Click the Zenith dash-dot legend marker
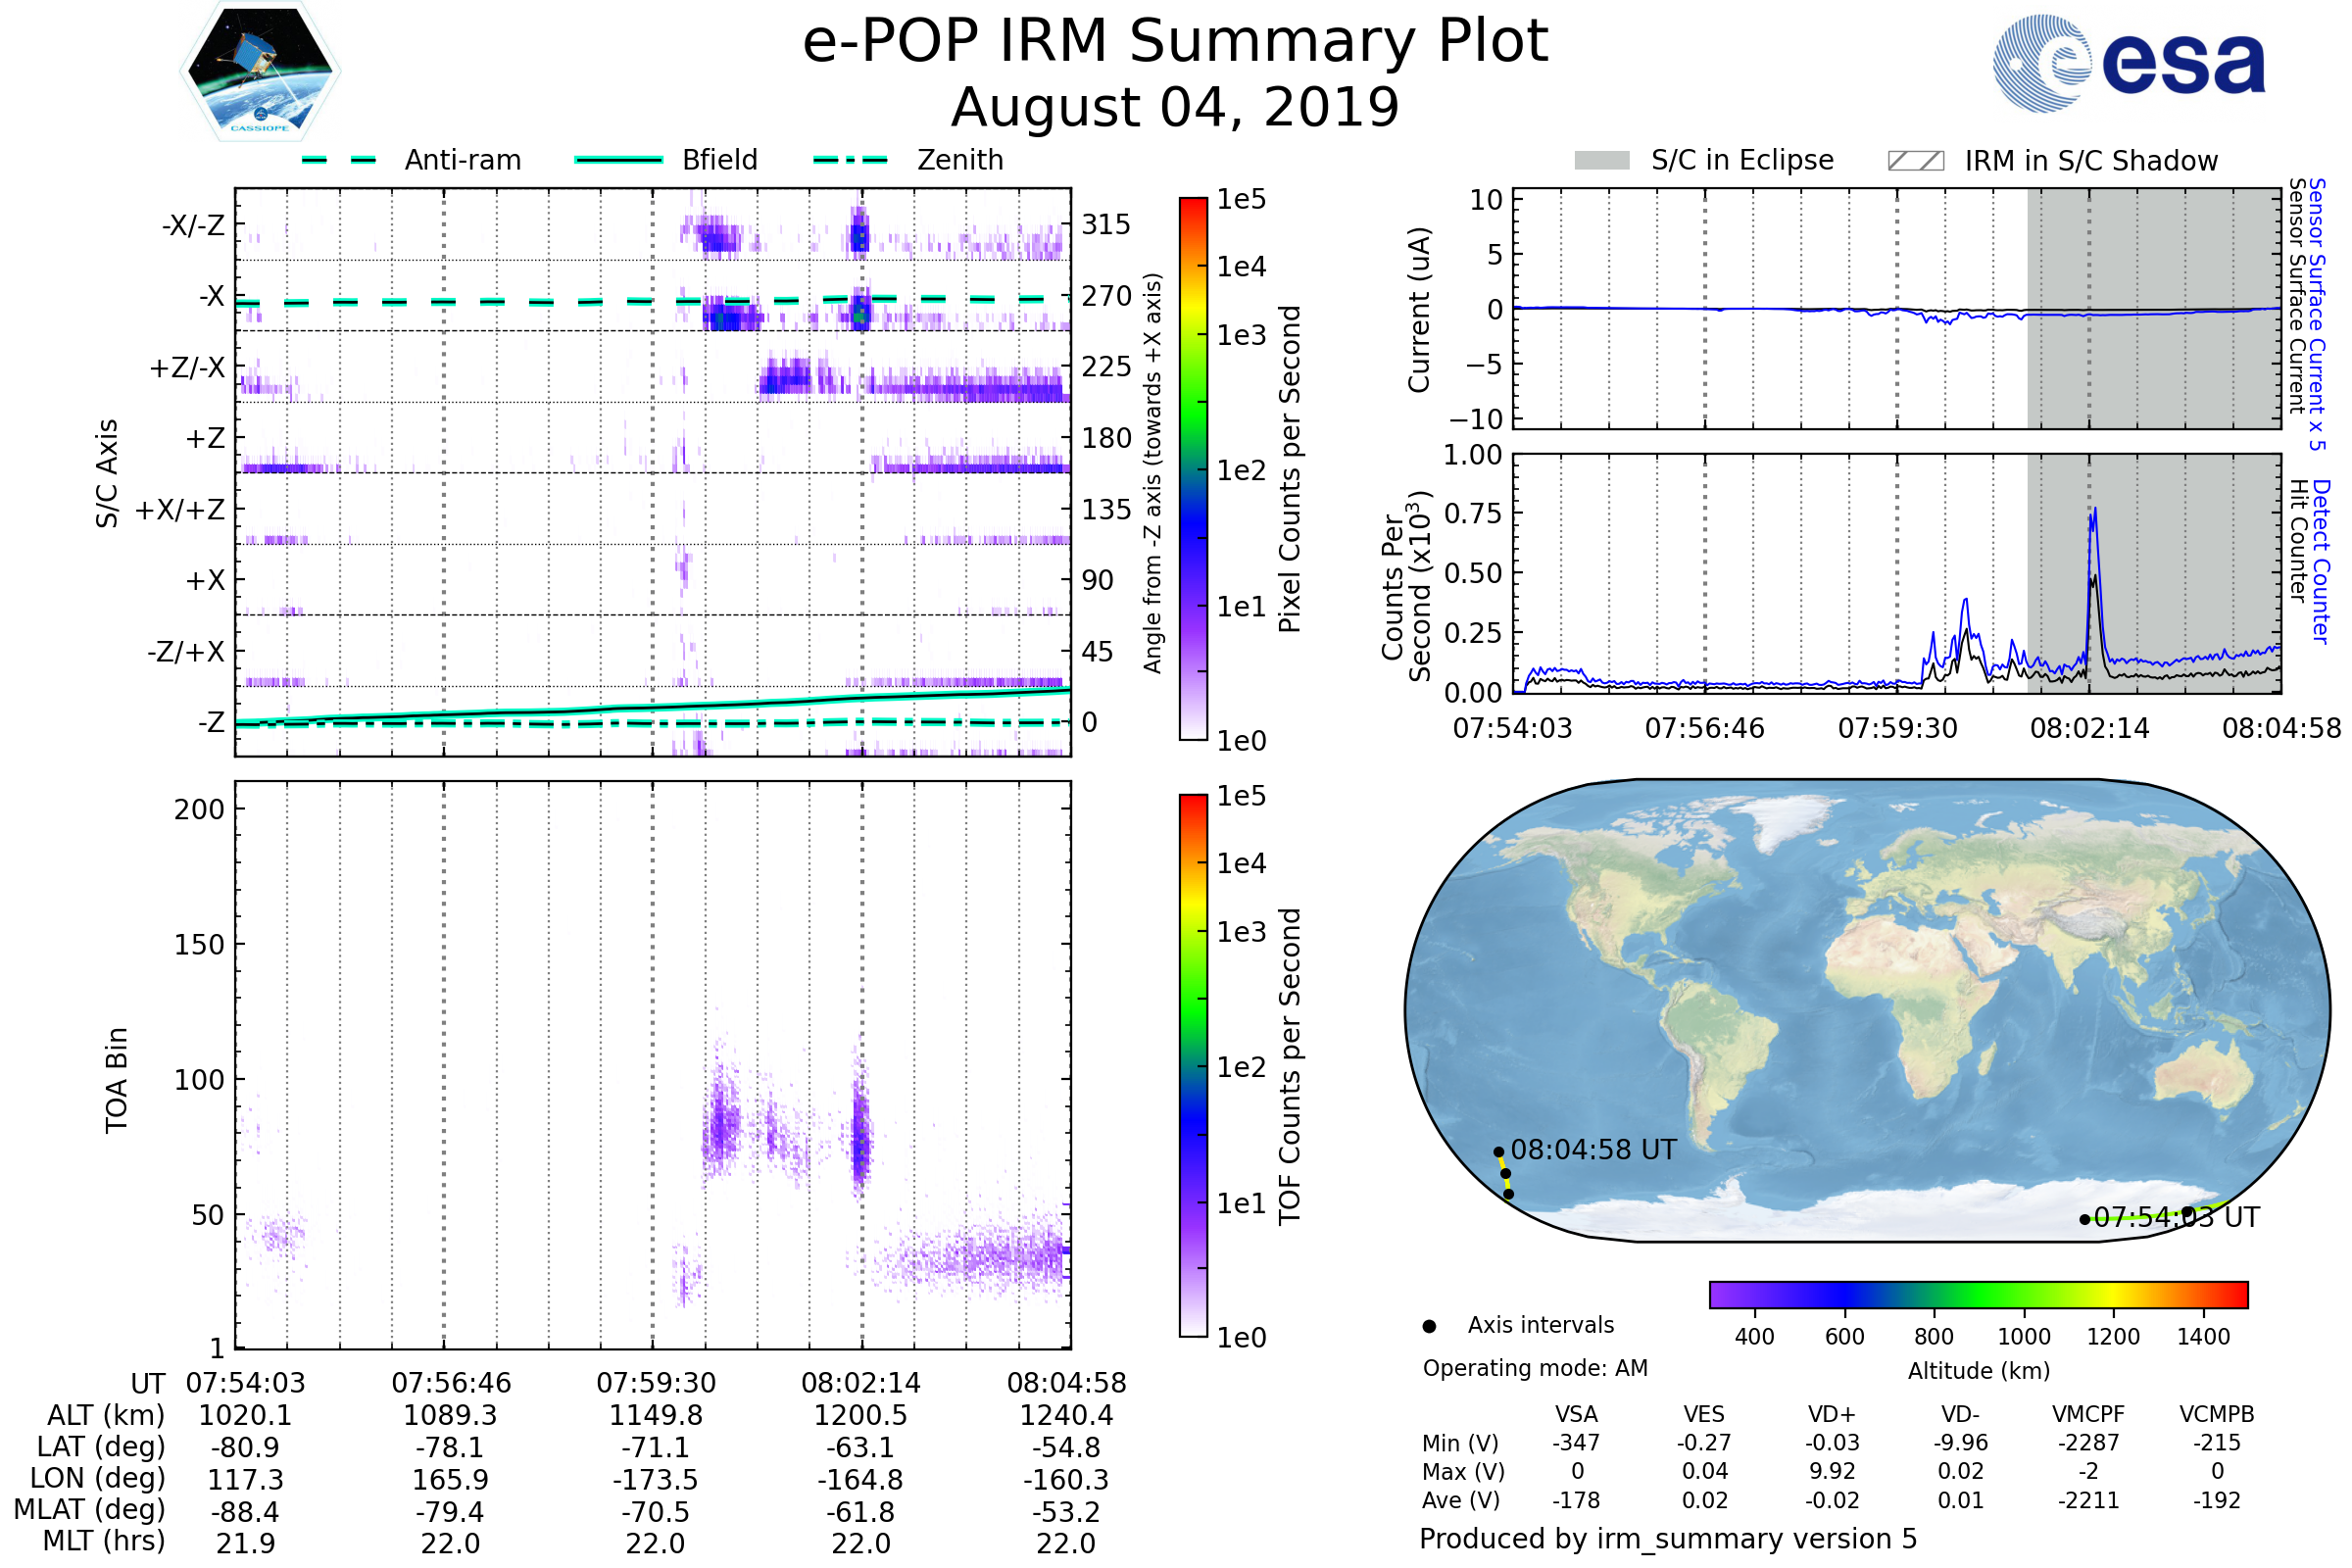The width and height of the screenshot is (2352, 1568). click(x=850, y=160)
